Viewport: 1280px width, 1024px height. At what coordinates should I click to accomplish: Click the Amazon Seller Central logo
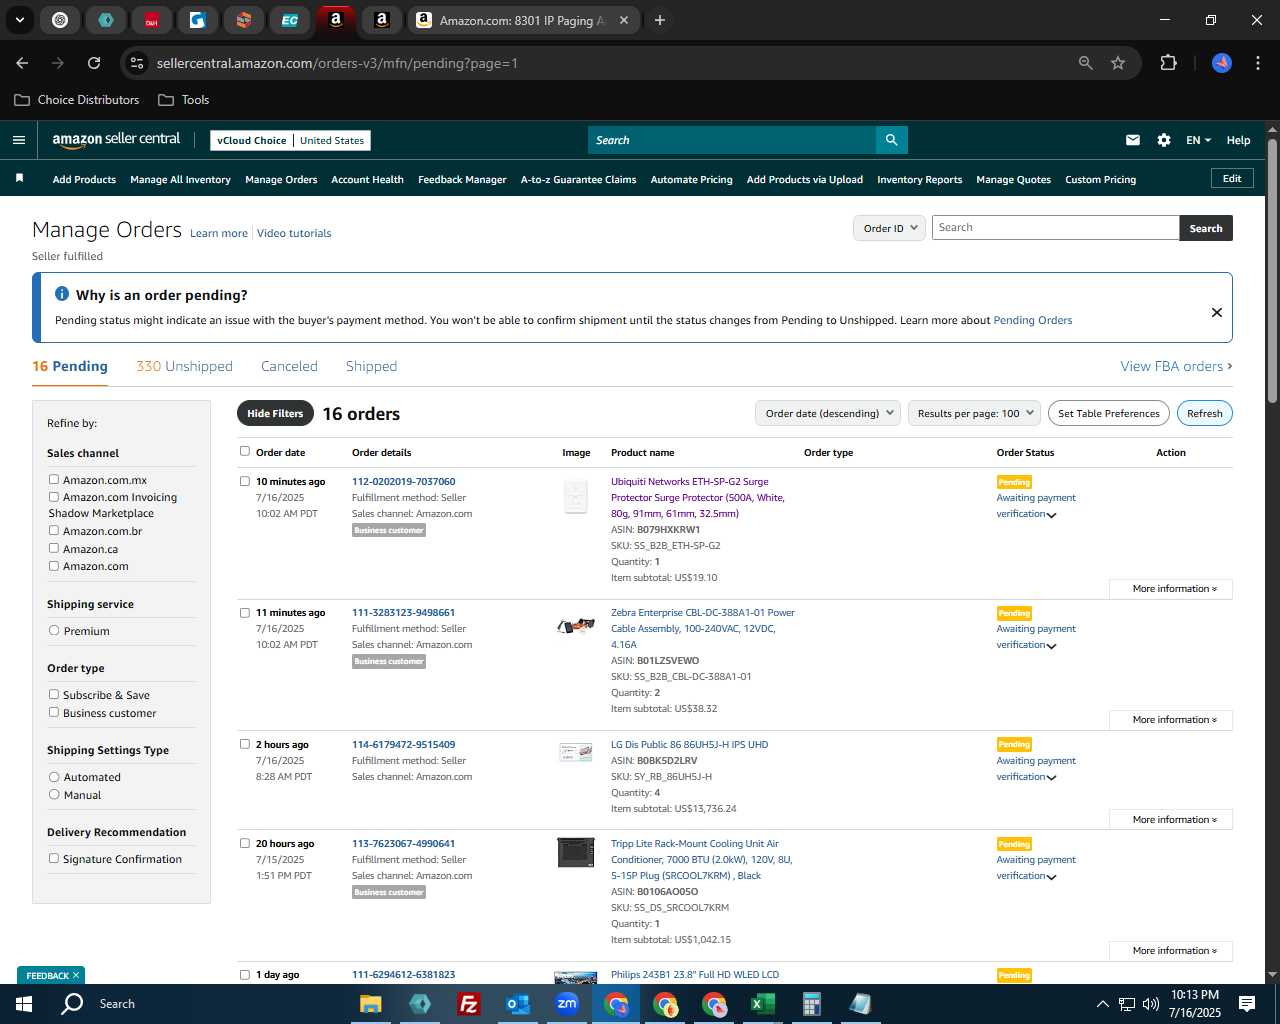click(116, 140)
